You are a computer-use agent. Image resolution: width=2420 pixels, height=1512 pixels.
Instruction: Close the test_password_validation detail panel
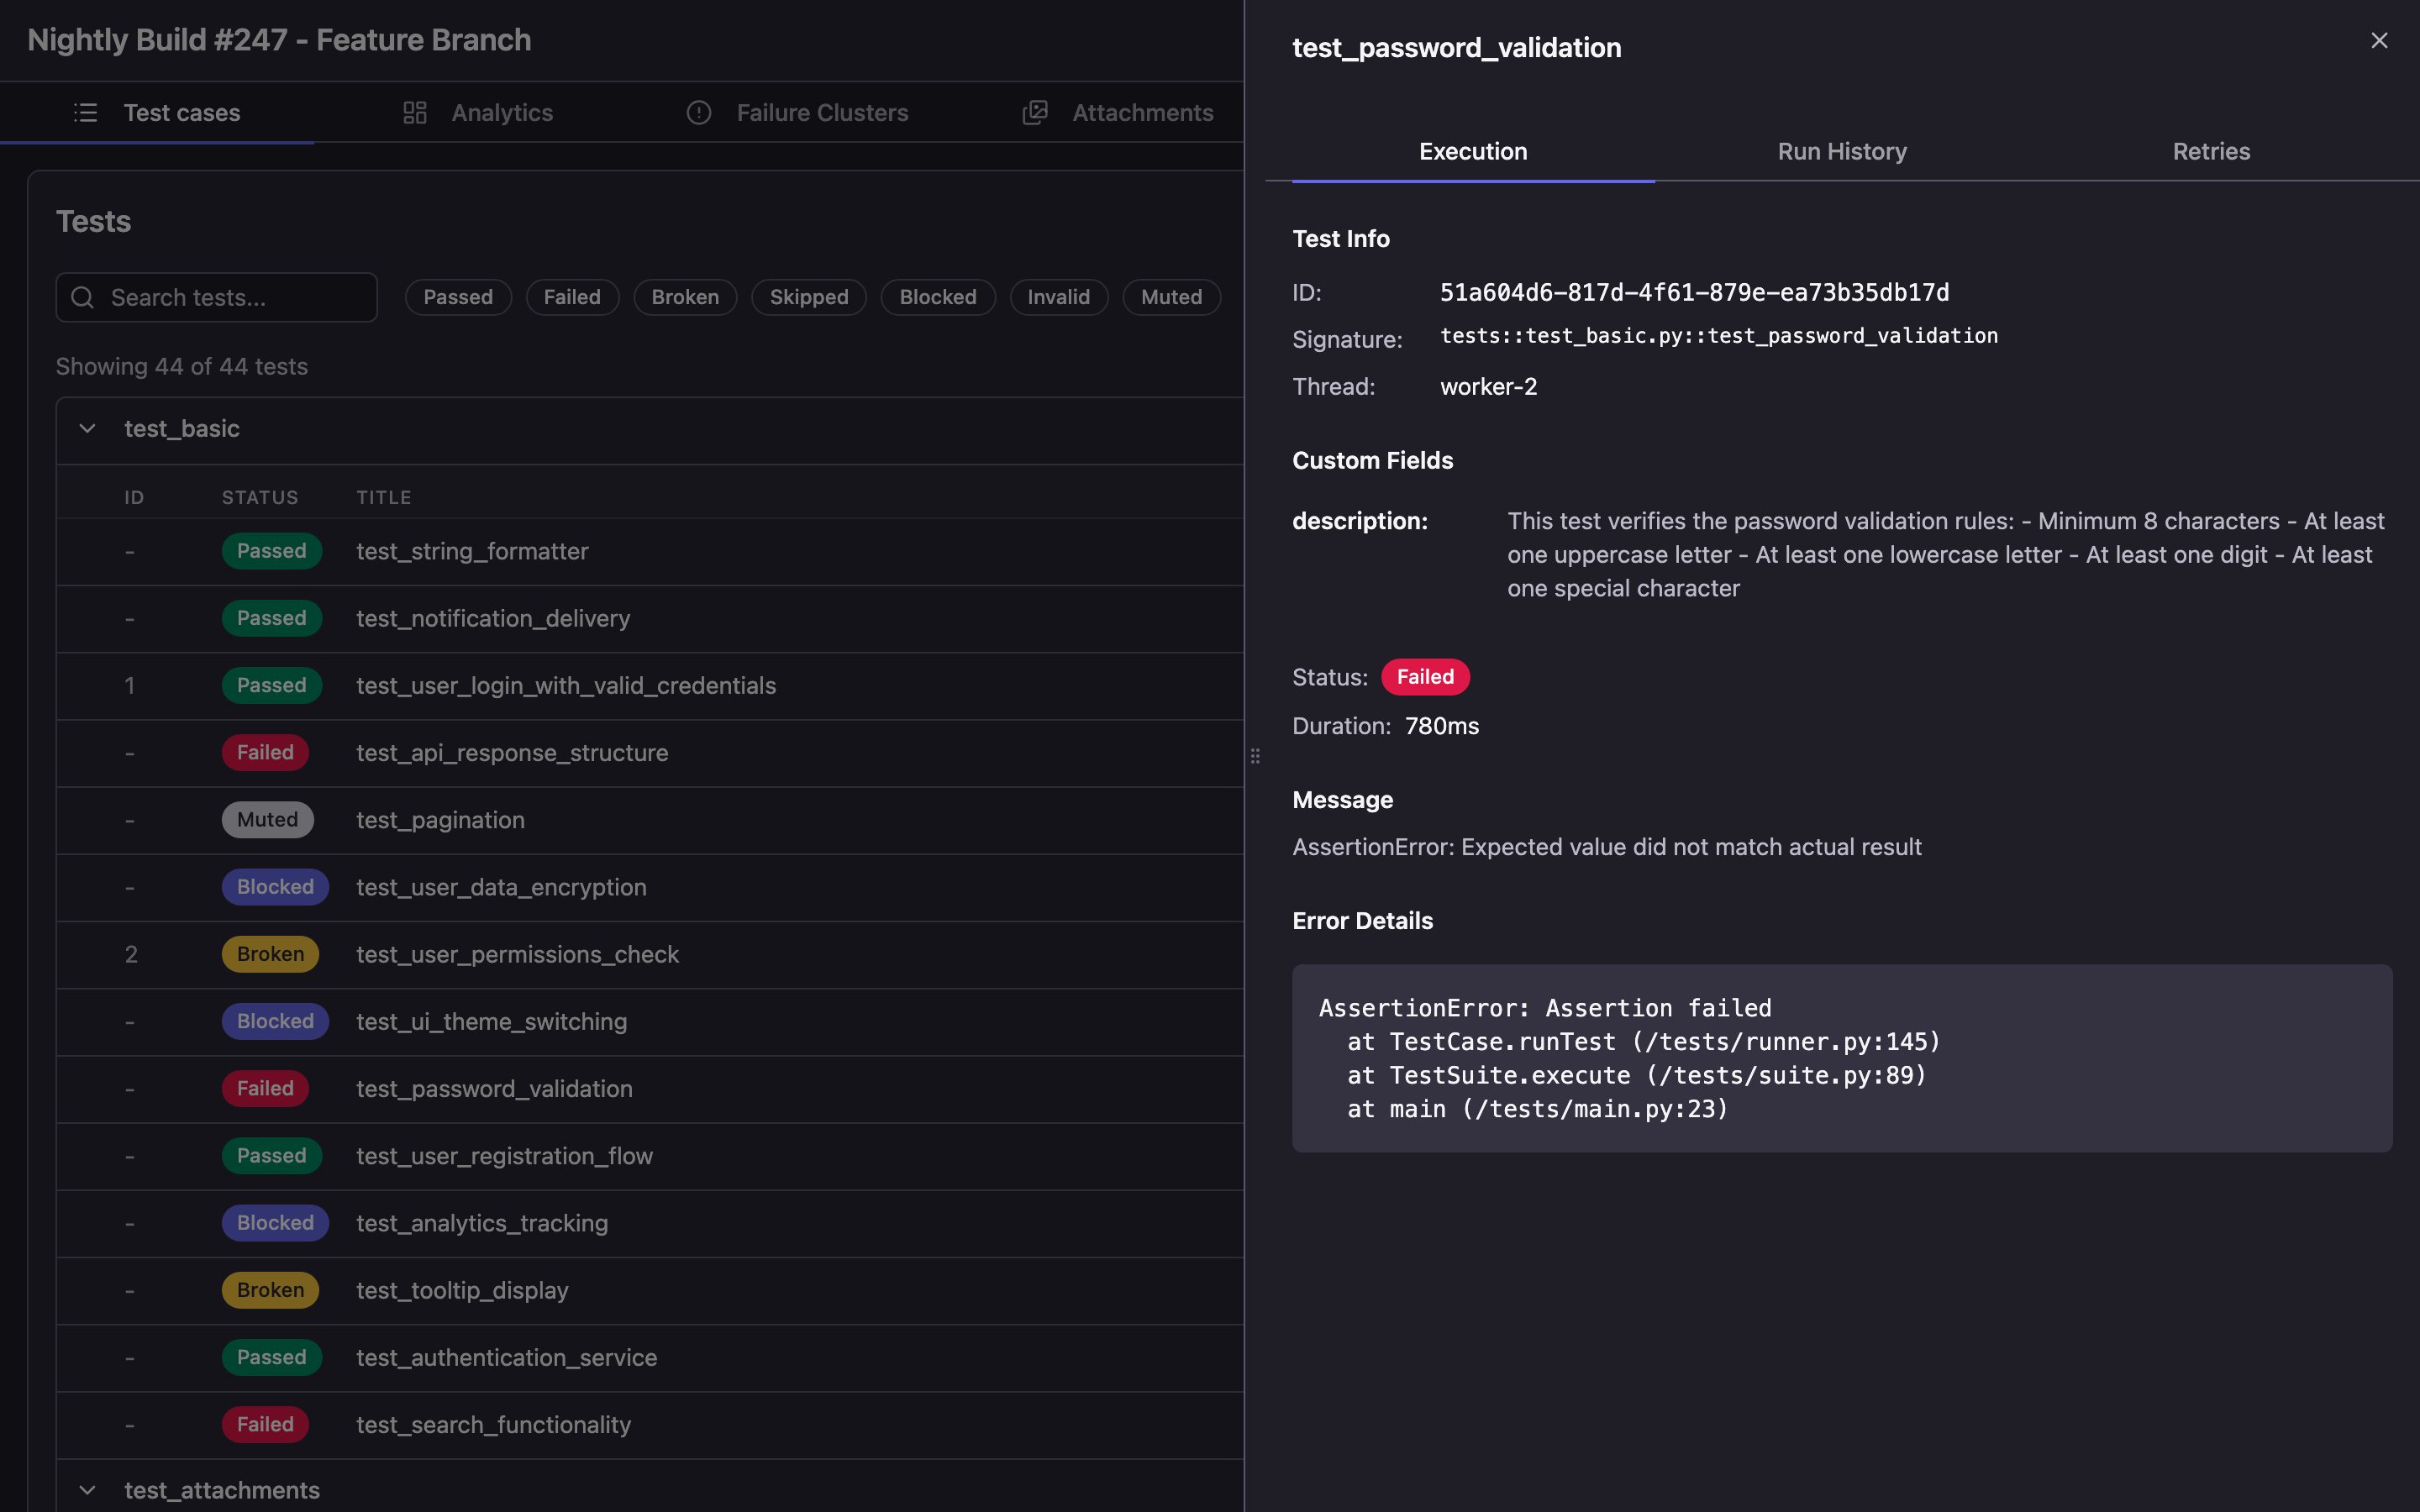pyautogui.click(x=2379, y=40)
